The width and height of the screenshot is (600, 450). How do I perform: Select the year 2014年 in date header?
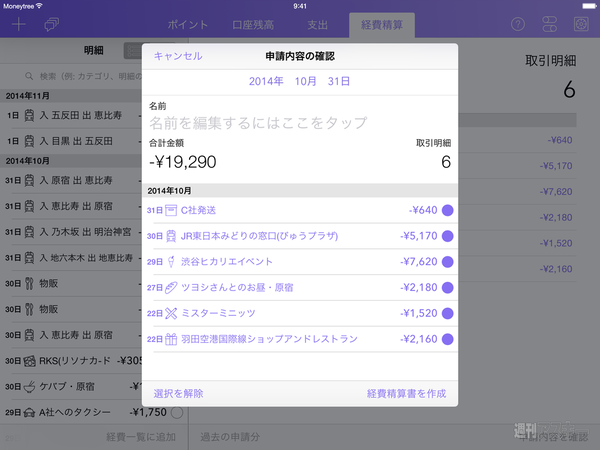tap(266, 81)
